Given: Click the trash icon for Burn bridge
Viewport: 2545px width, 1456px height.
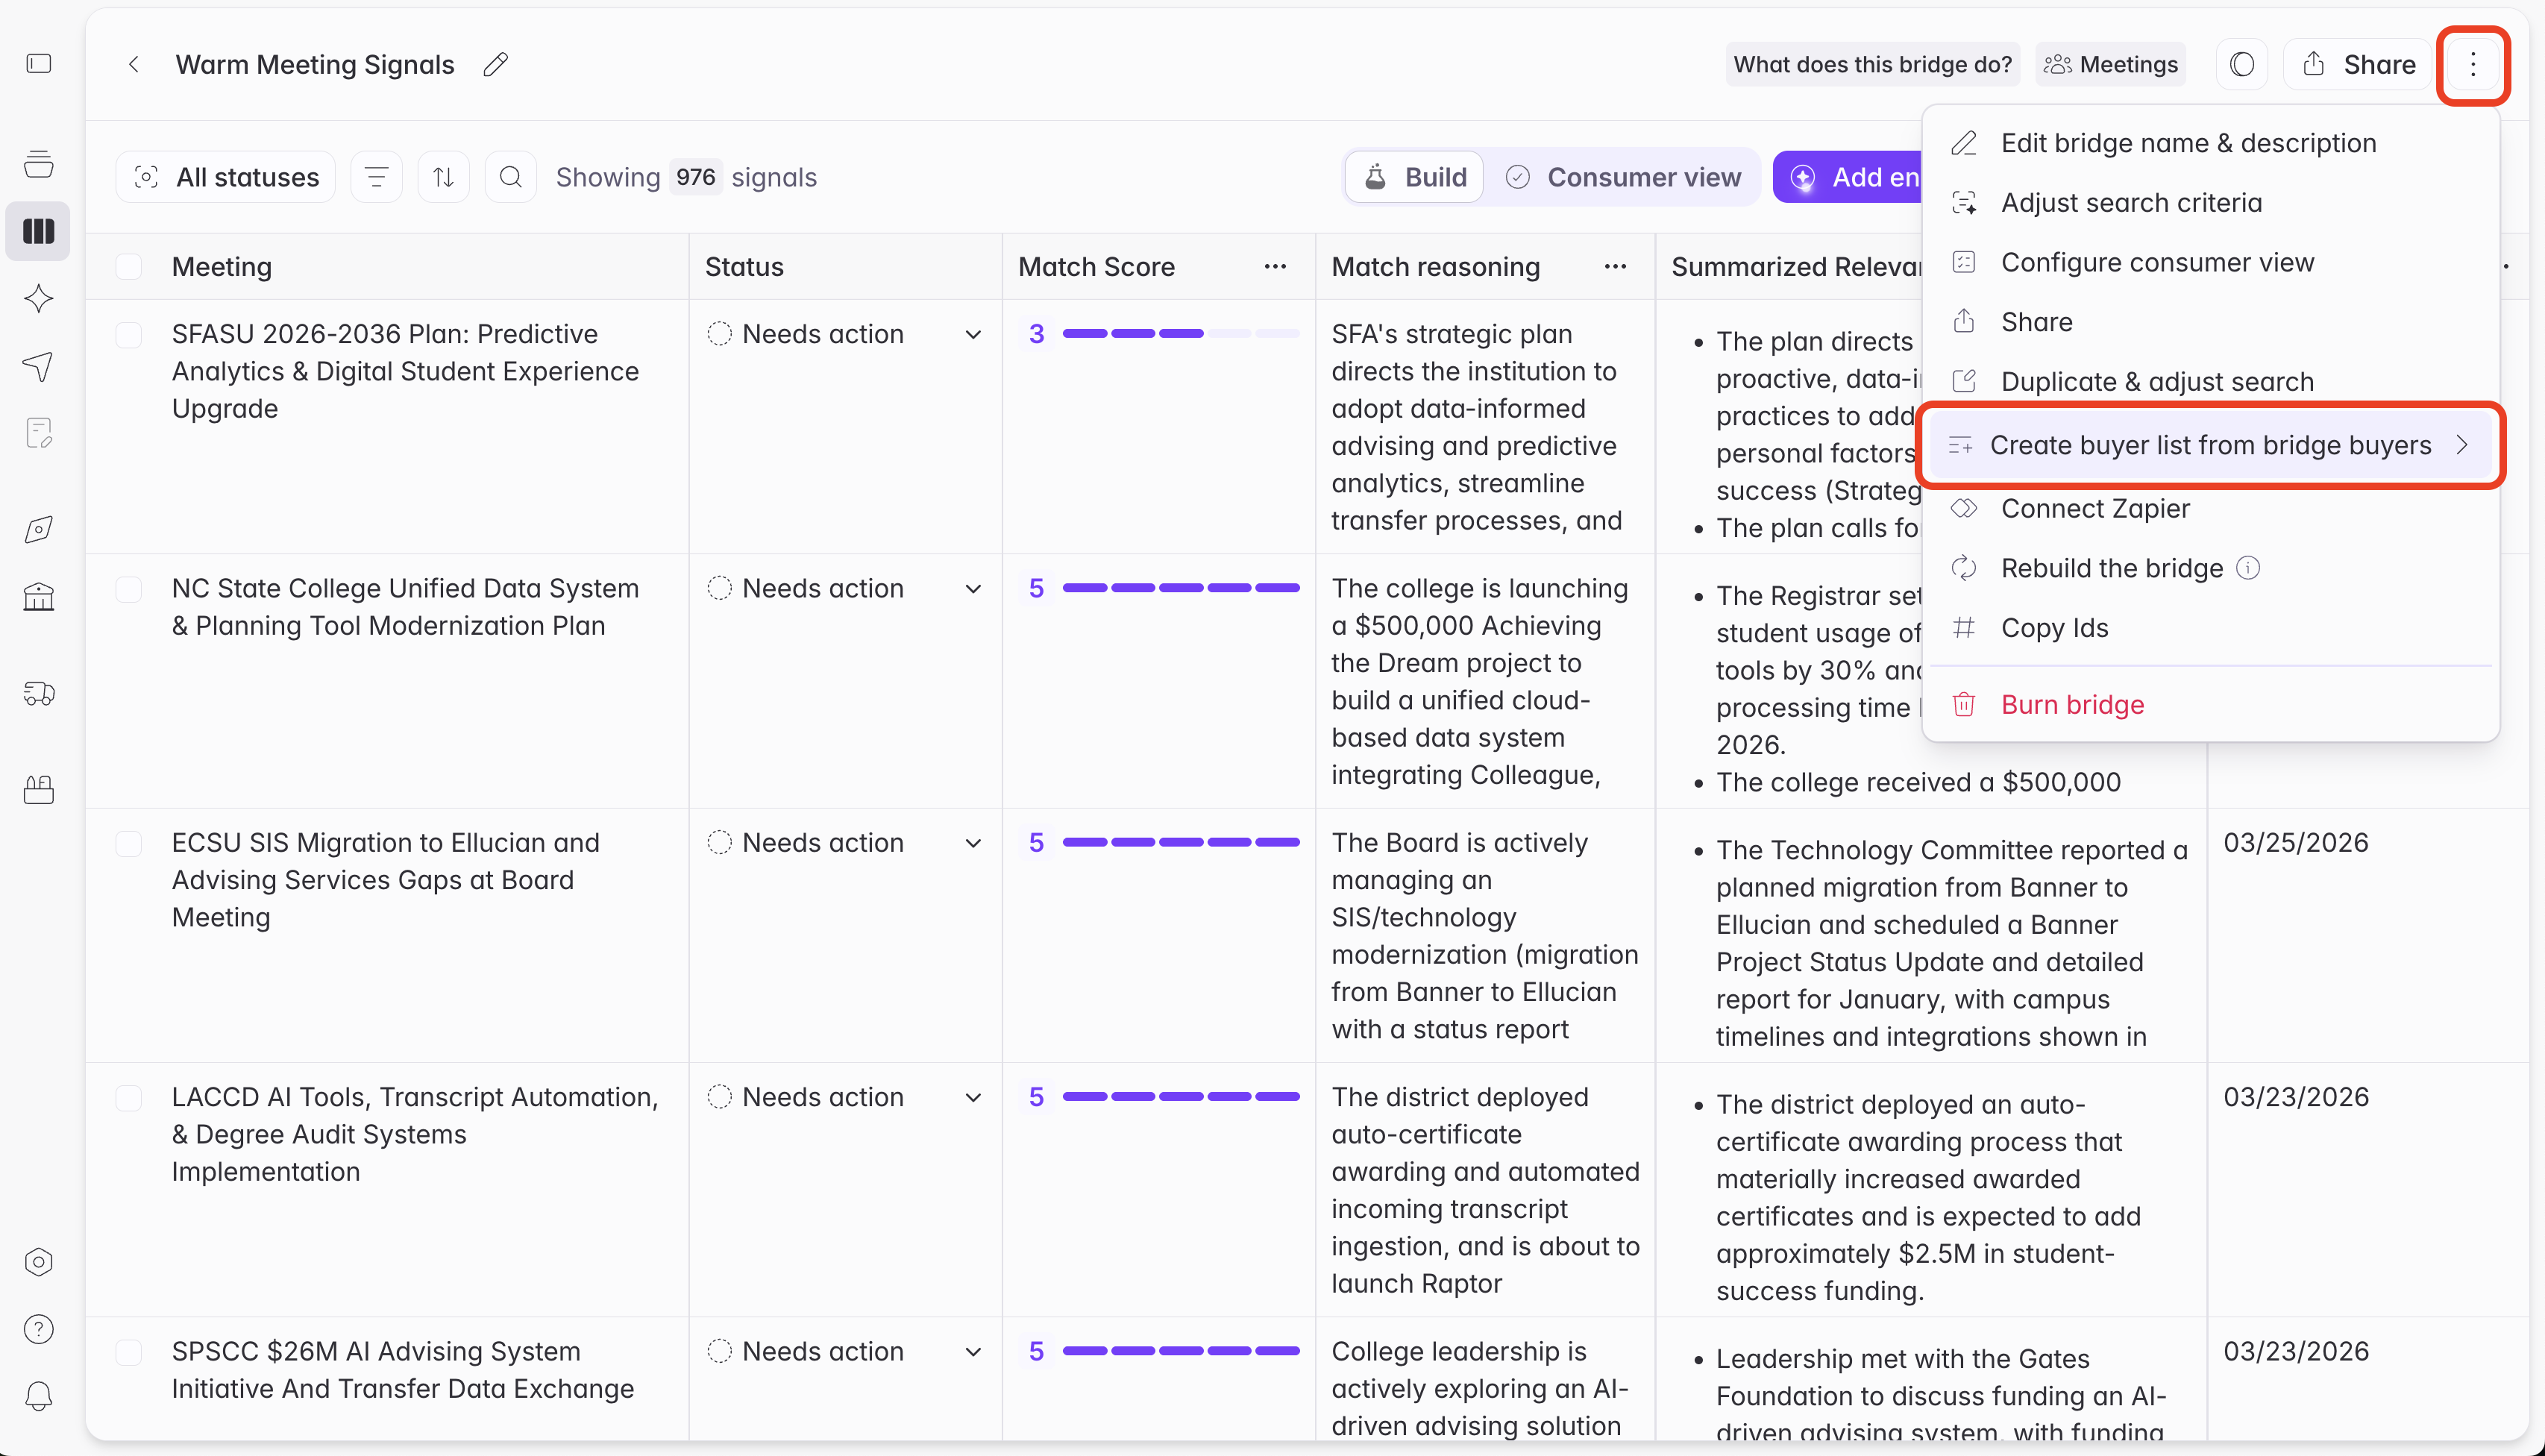Looking at the screenshot, I should pos(1964,704).
